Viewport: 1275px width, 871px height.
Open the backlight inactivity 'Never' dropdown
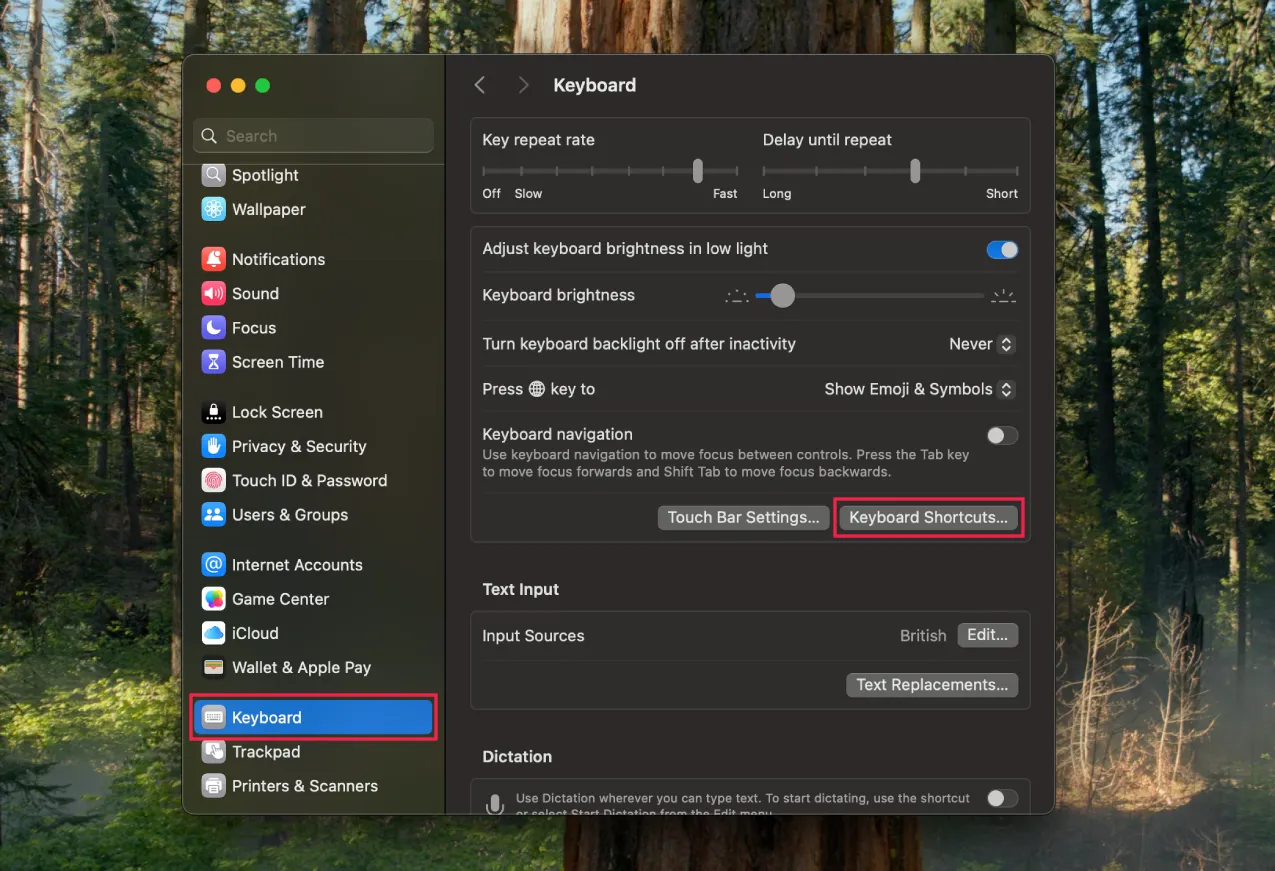point(982,344)
